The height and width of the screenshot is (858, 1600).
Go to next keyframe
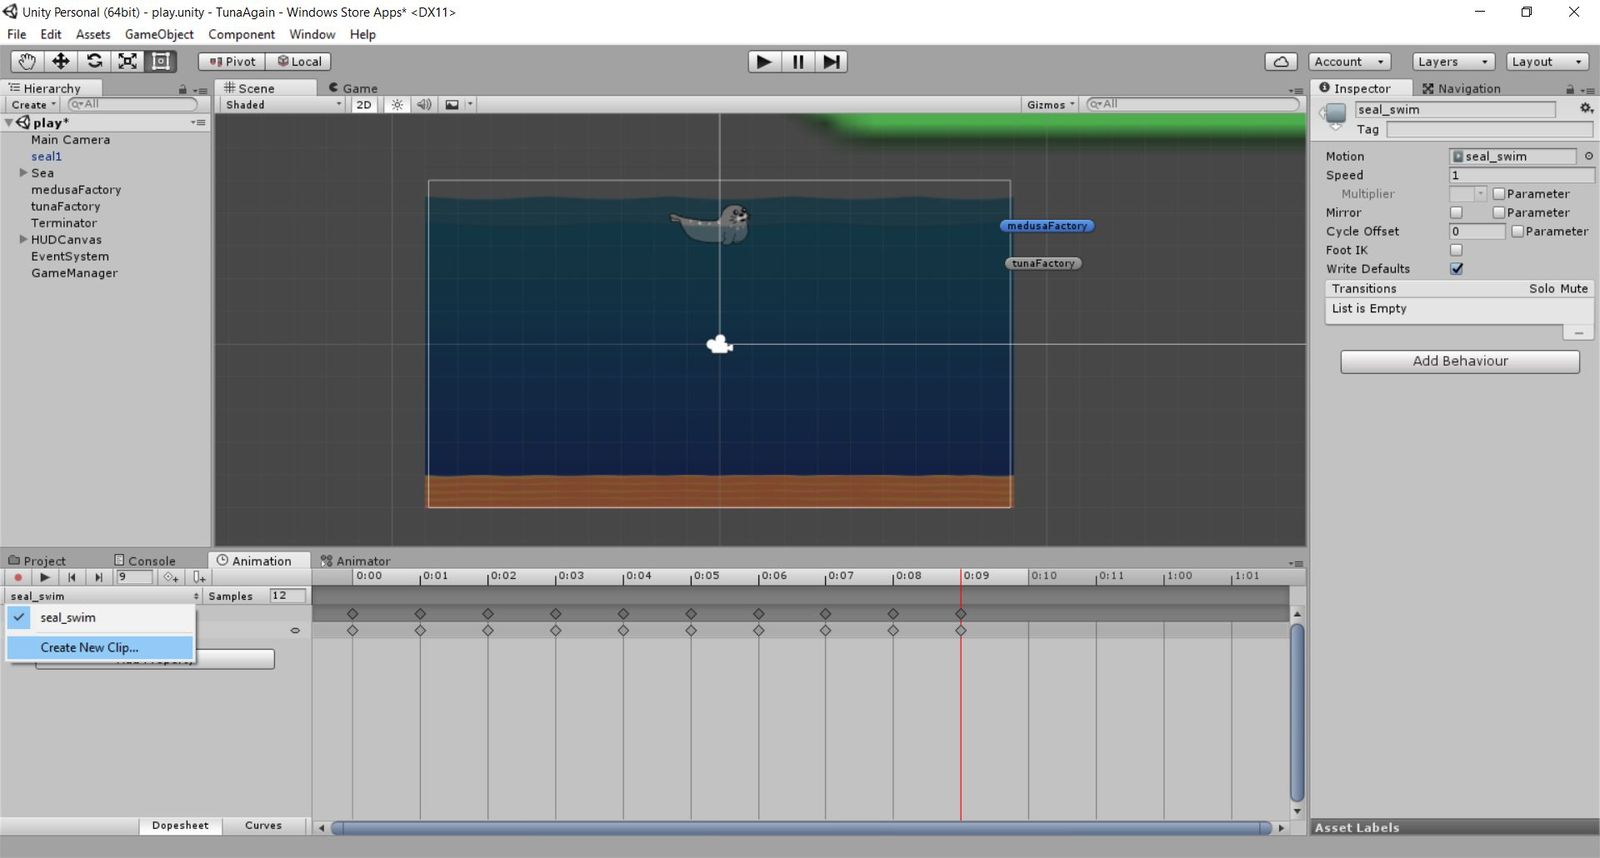coord(98,577)
